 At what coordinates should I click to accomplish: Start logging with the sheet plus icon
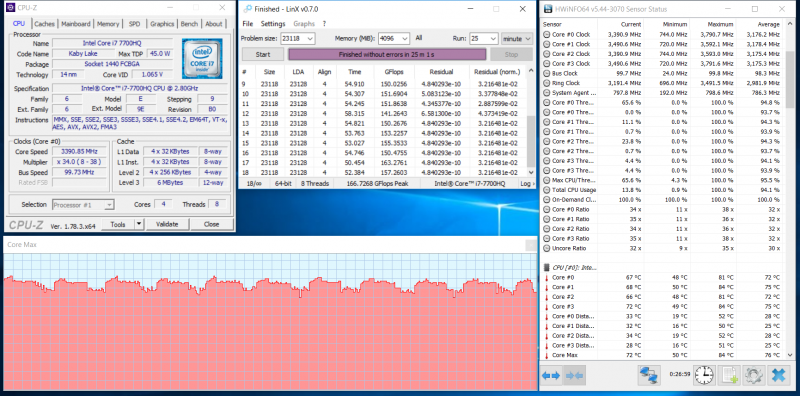(729, 376)
